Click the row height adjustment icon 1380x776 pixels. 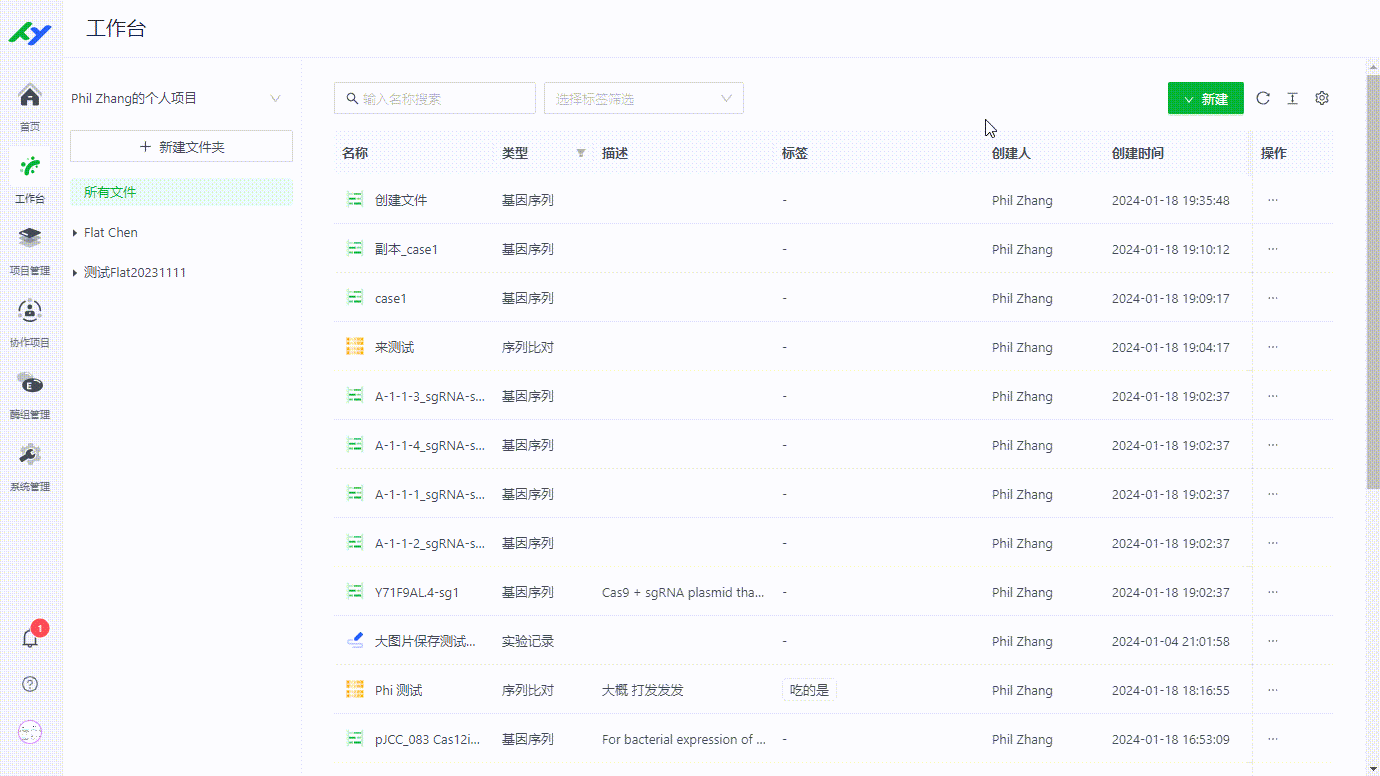pos(1292,98)
